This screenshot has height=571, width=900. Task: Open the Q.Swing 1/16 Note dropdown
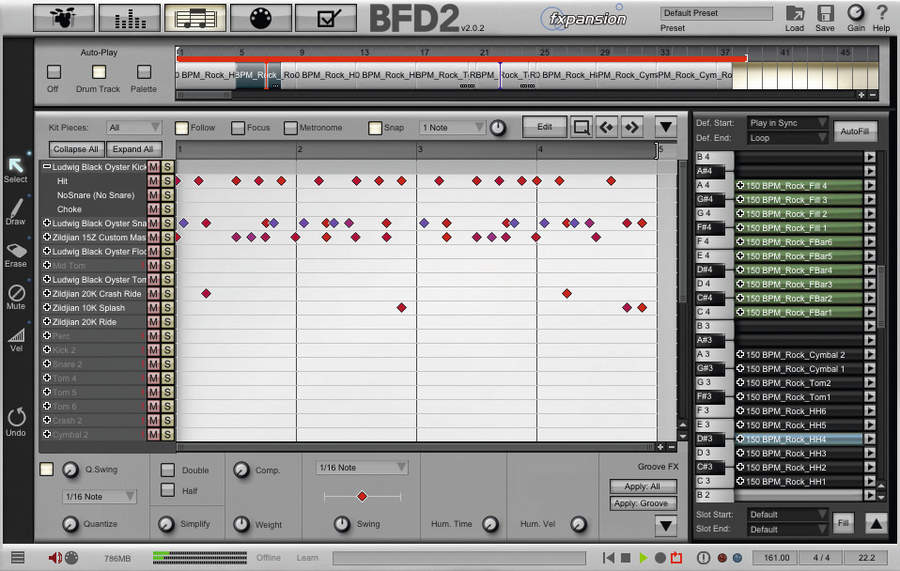[x=100, y=496]
